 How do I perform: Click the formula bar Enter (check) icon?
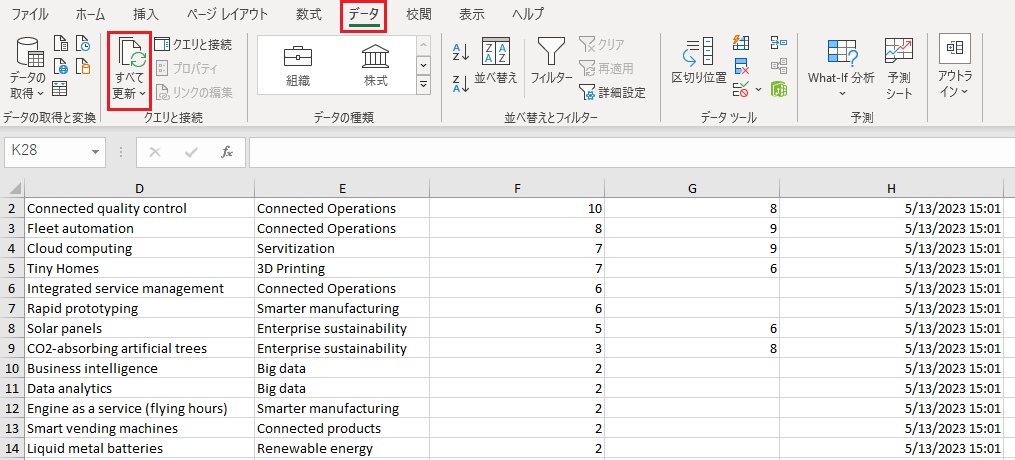point(191,152)
